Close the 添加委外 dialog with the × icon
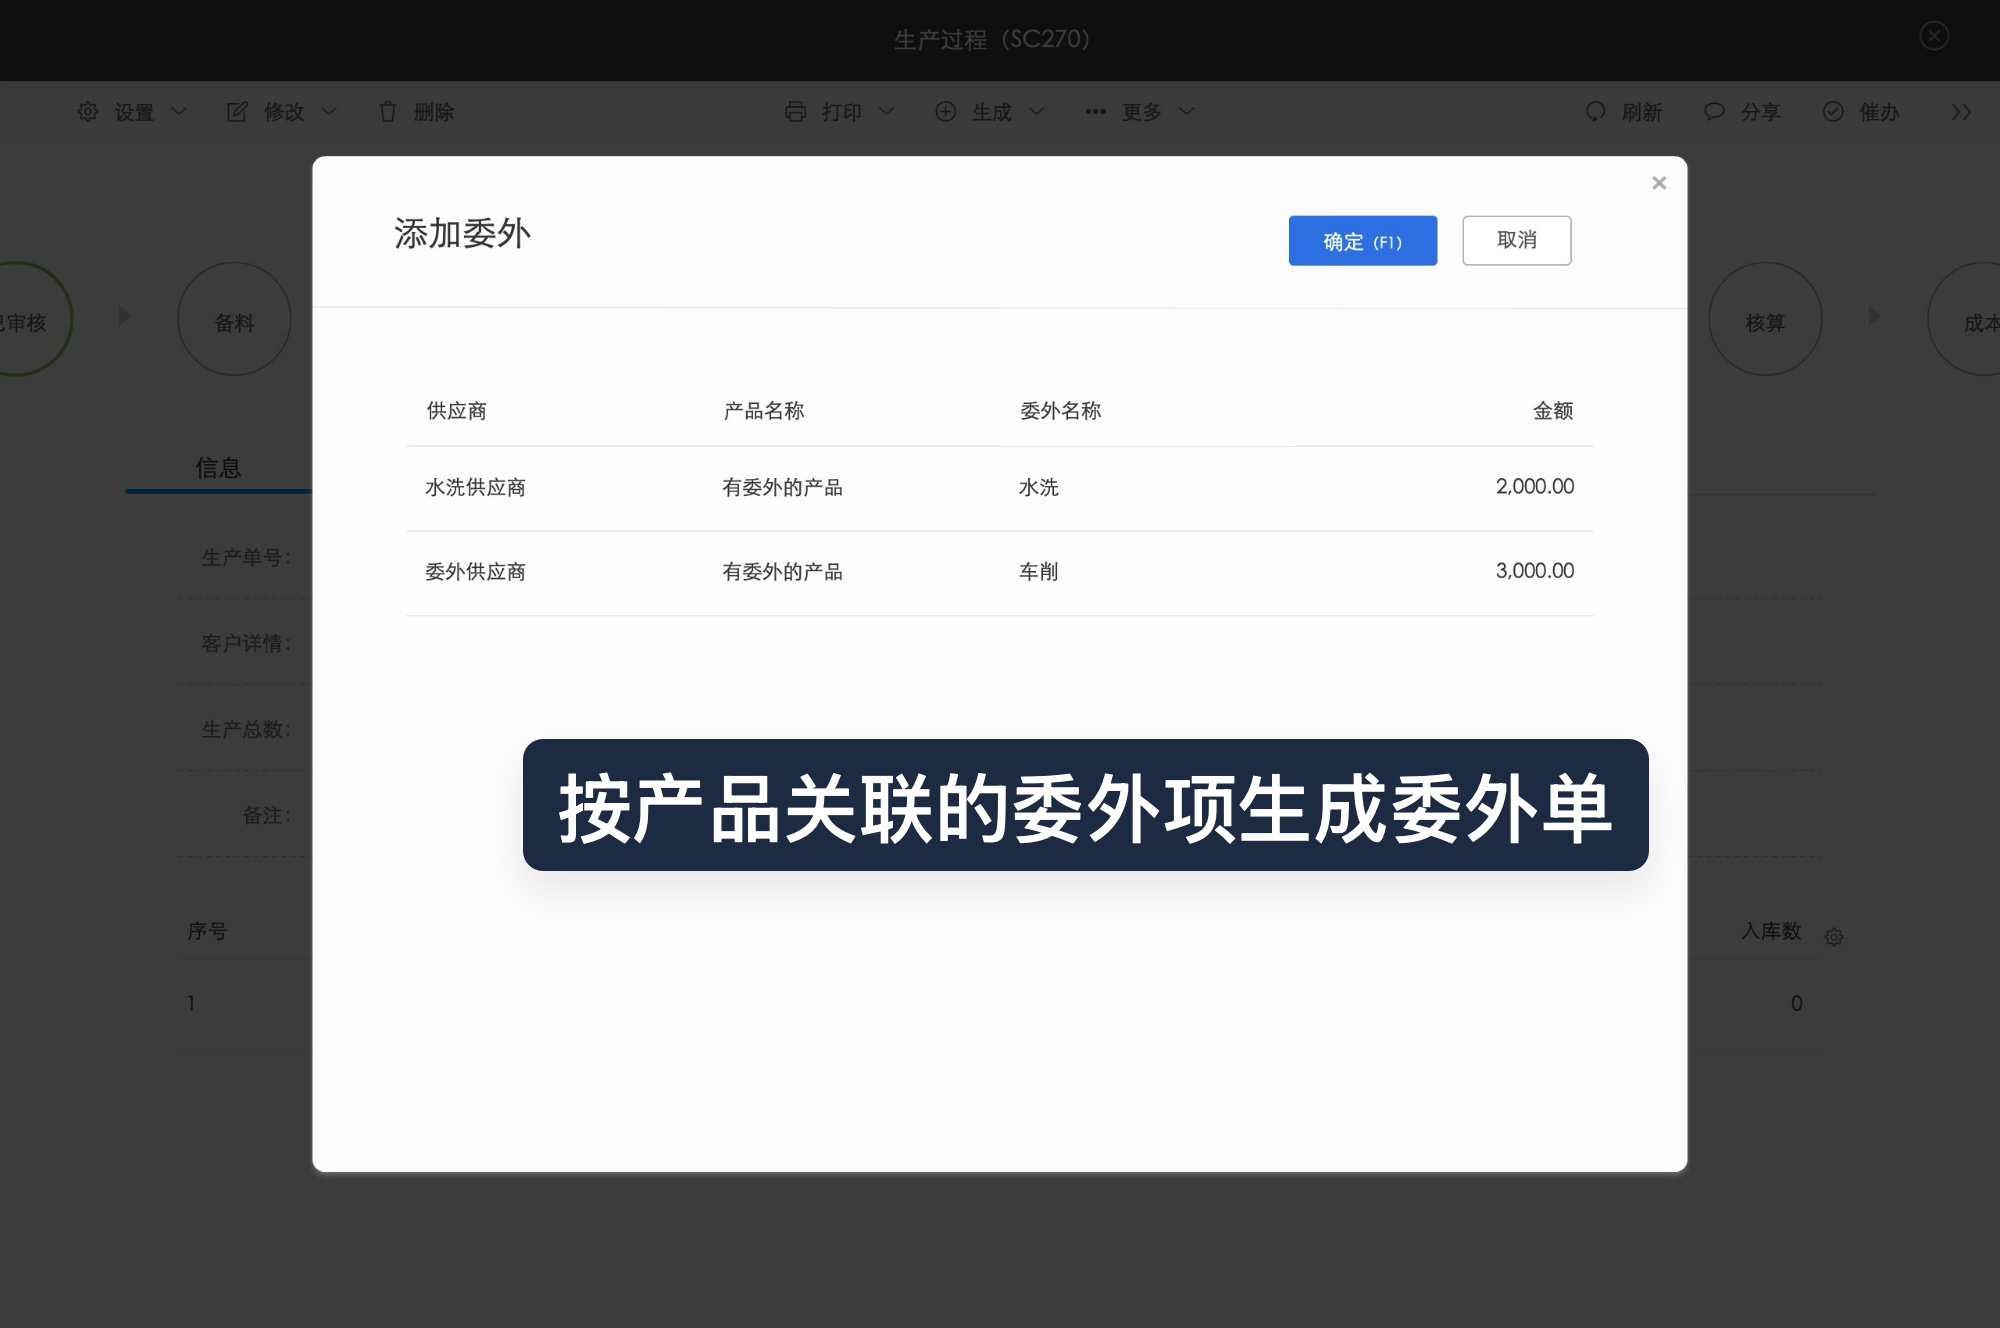 pos(1659,182)
